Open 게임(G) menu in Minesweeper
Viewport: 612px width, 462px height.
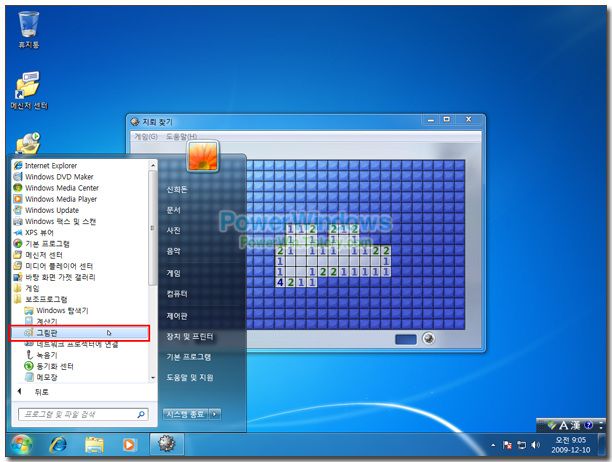pyautogui.click(x=146, y=136)
